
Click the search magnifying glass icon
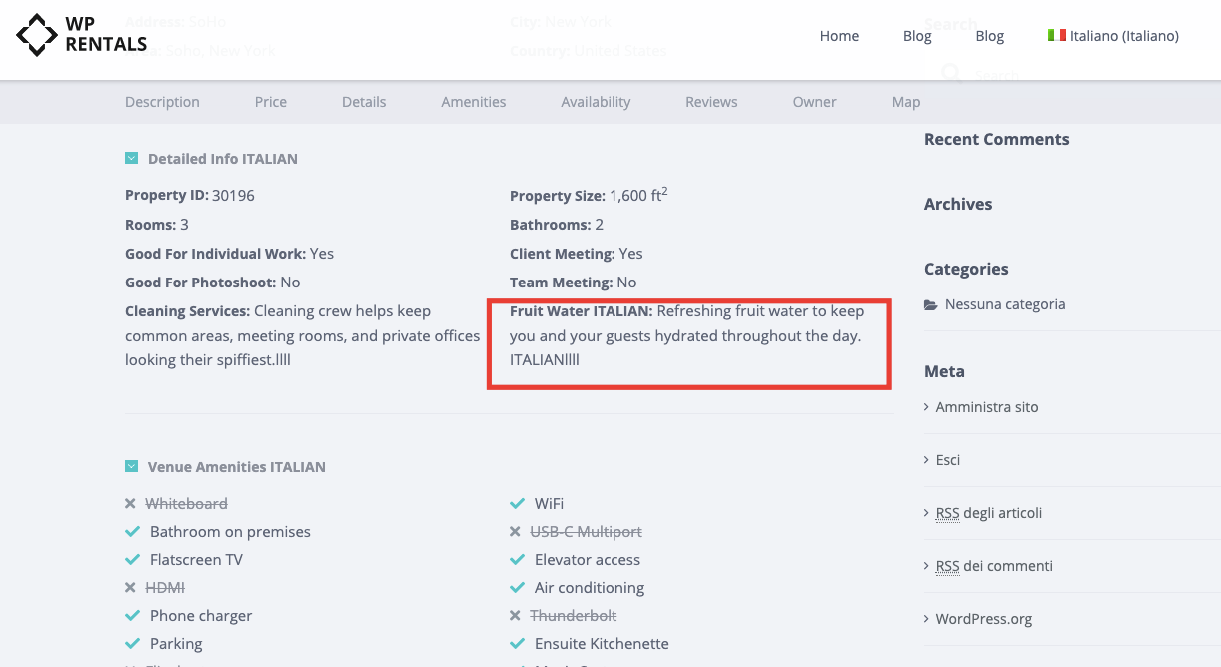949,73
